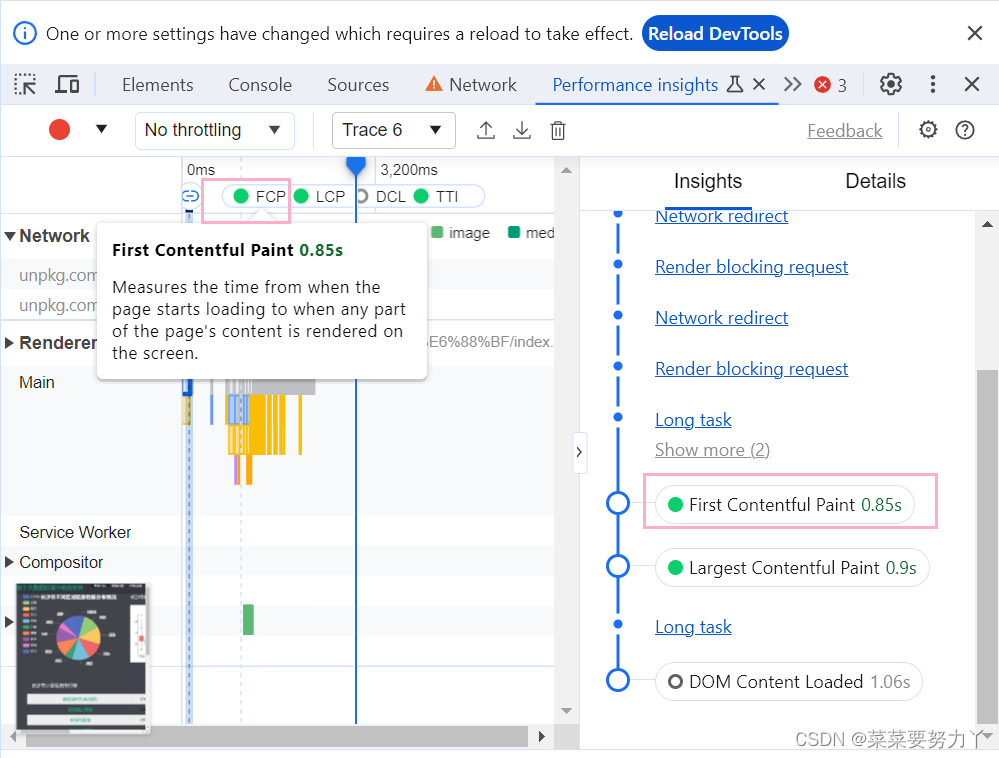This screenshot has height=758, width=999.
Task: Click Show more (2) link
Action: 712,450
